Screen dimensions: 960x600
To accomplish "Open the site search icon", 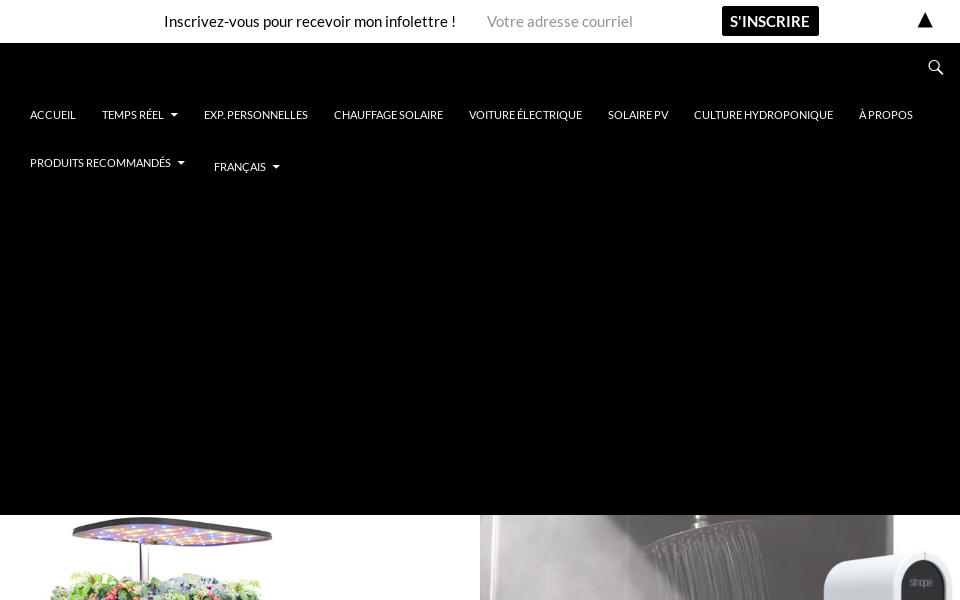I will point(936,67).
